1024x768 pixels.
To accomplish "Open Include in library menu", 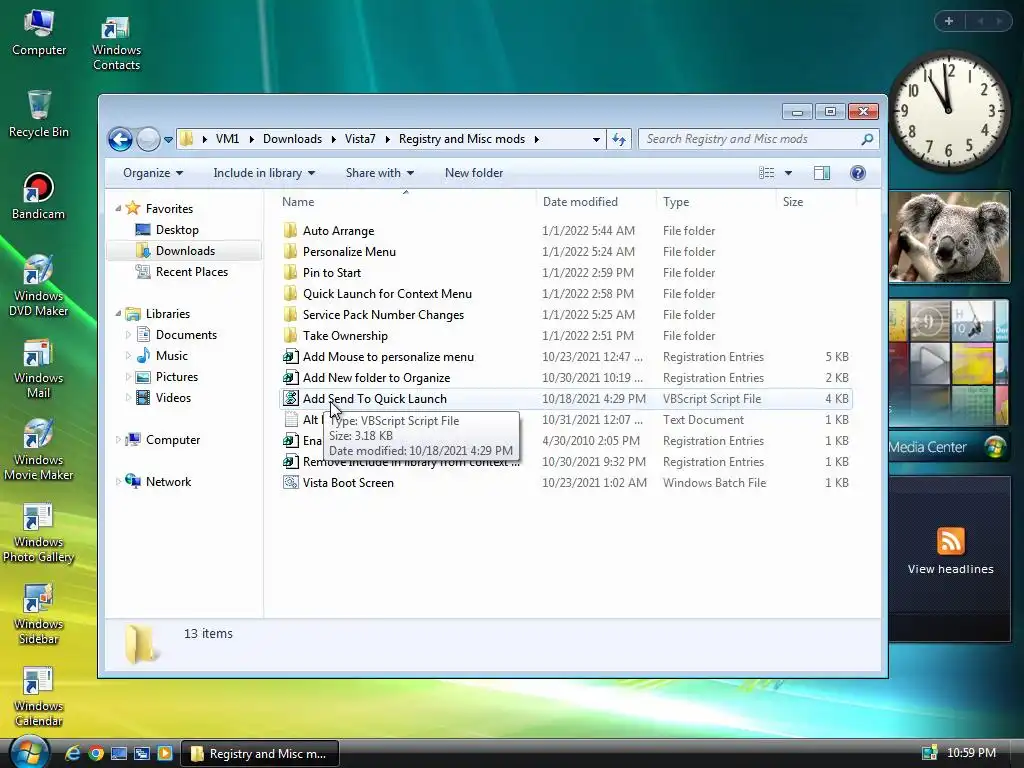I will [264, 173].
